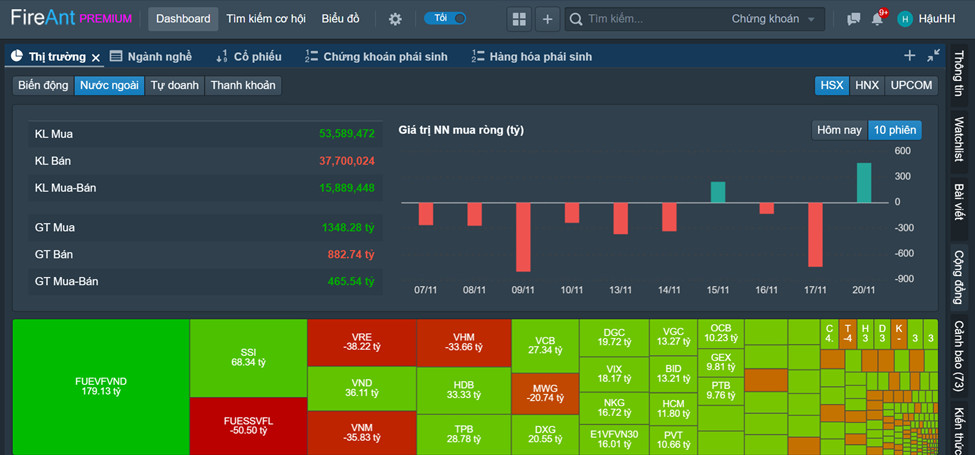Open the Chứng khoán search type dropdown

click(773, 19)
